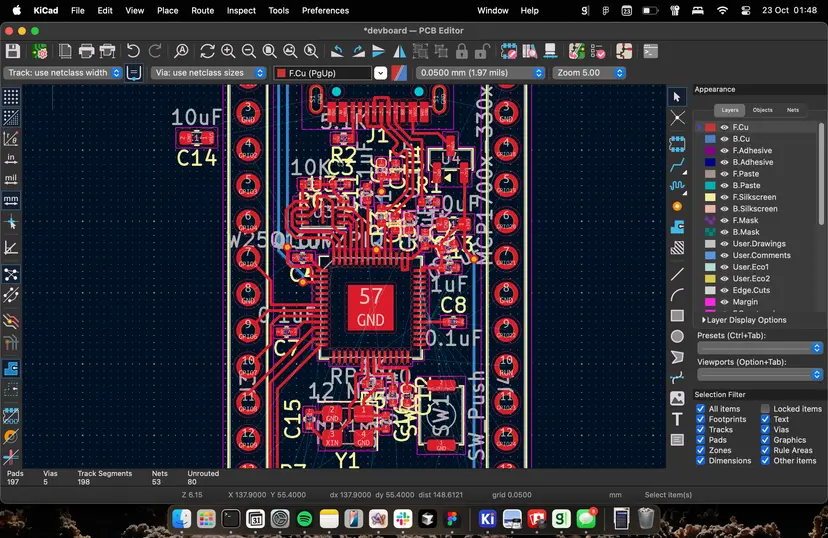
Task: Open the Presets dropdown
Action: click(x=760, y=348)
